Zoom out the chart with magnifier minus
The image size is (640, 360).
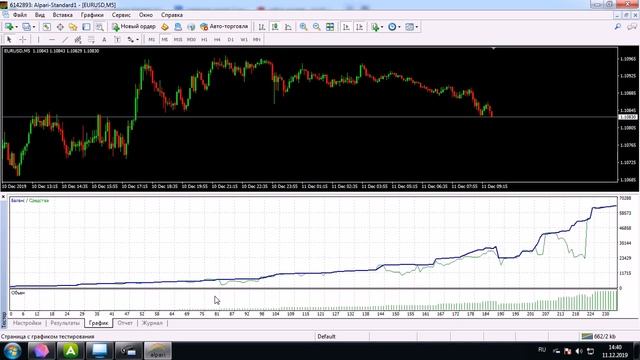click(316, 27)
